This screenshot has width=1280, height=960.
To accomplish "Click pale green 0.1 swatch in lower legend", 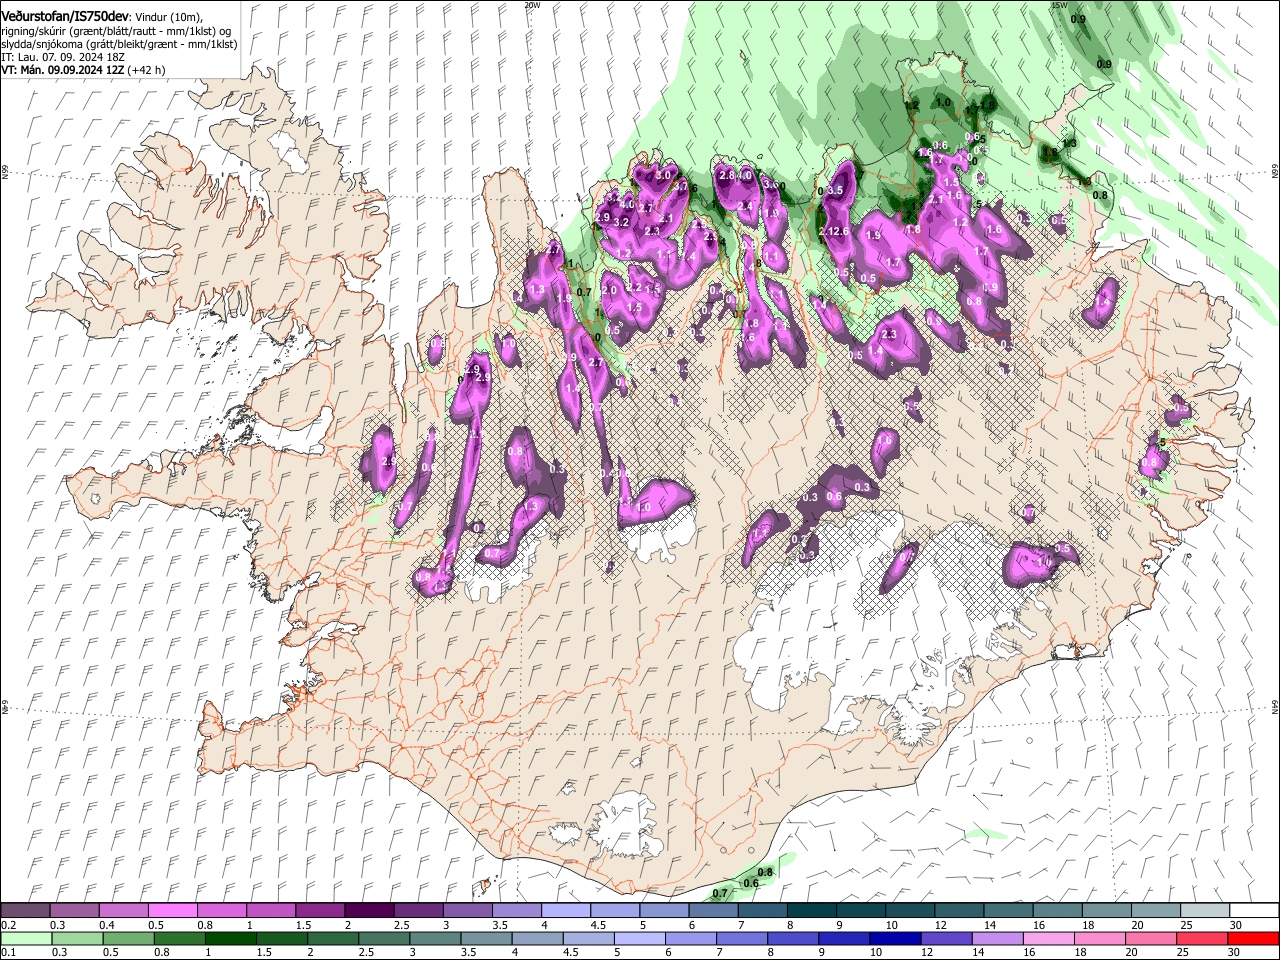I will tap(26, 938).
